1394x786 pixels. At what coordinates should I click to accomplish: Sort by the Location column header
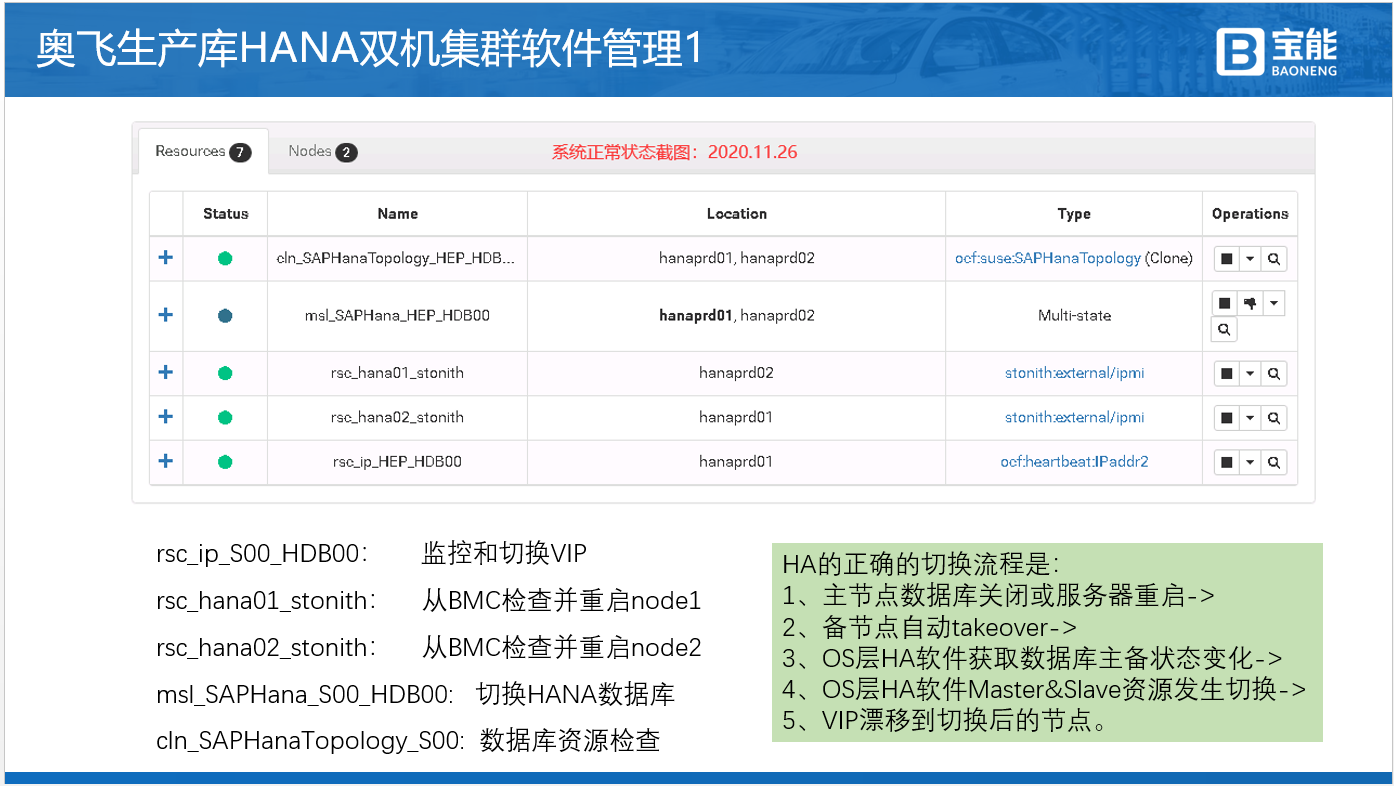737,214
